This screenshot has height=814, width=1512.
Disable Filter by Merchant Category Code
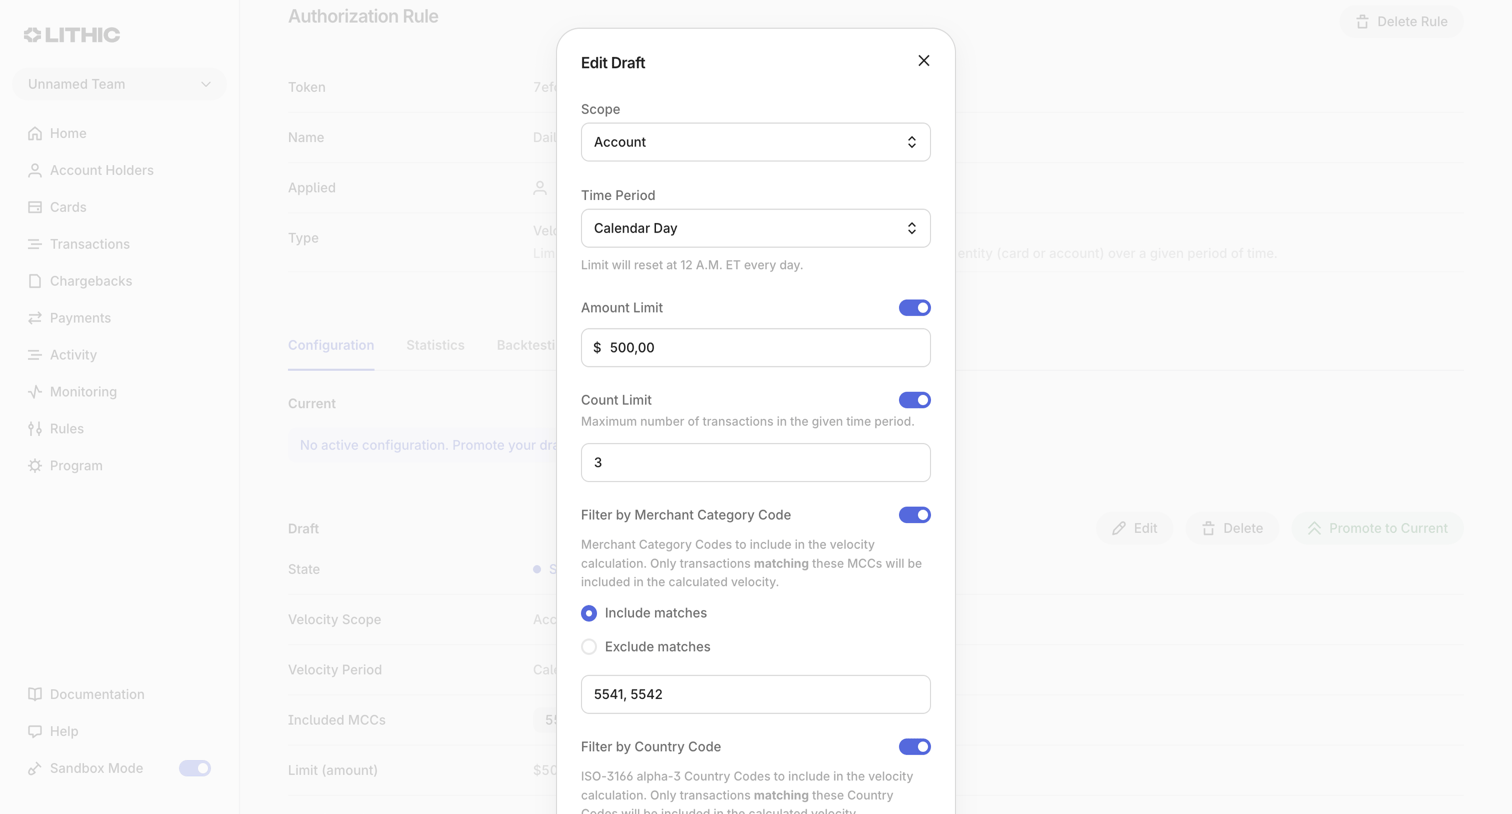(914, 515)
